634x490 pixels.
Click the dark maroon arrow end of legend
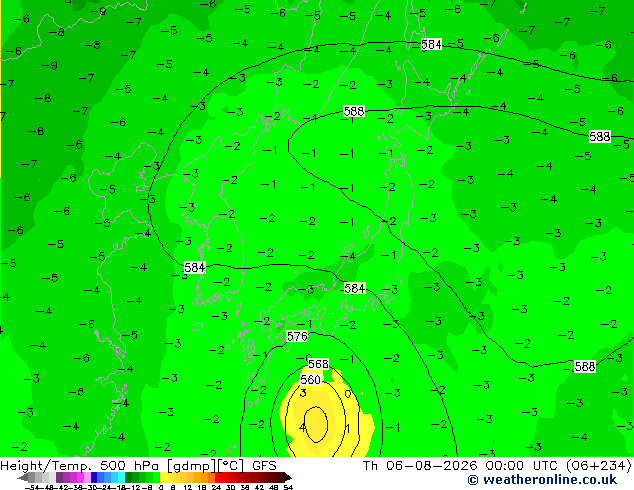tap(287, 477)
